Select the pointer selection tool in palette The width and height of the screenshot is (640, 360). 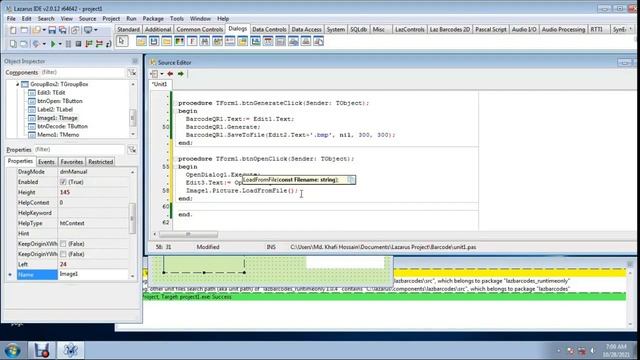(122, 41)
